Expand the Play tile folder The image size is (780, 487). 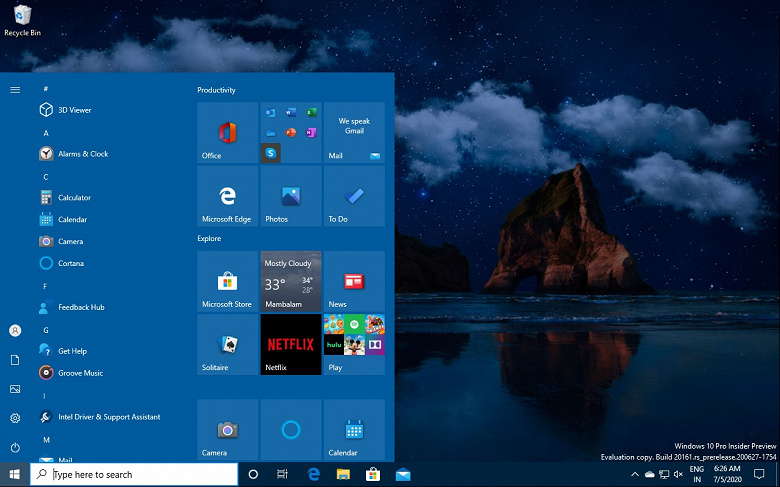point(354,345)
